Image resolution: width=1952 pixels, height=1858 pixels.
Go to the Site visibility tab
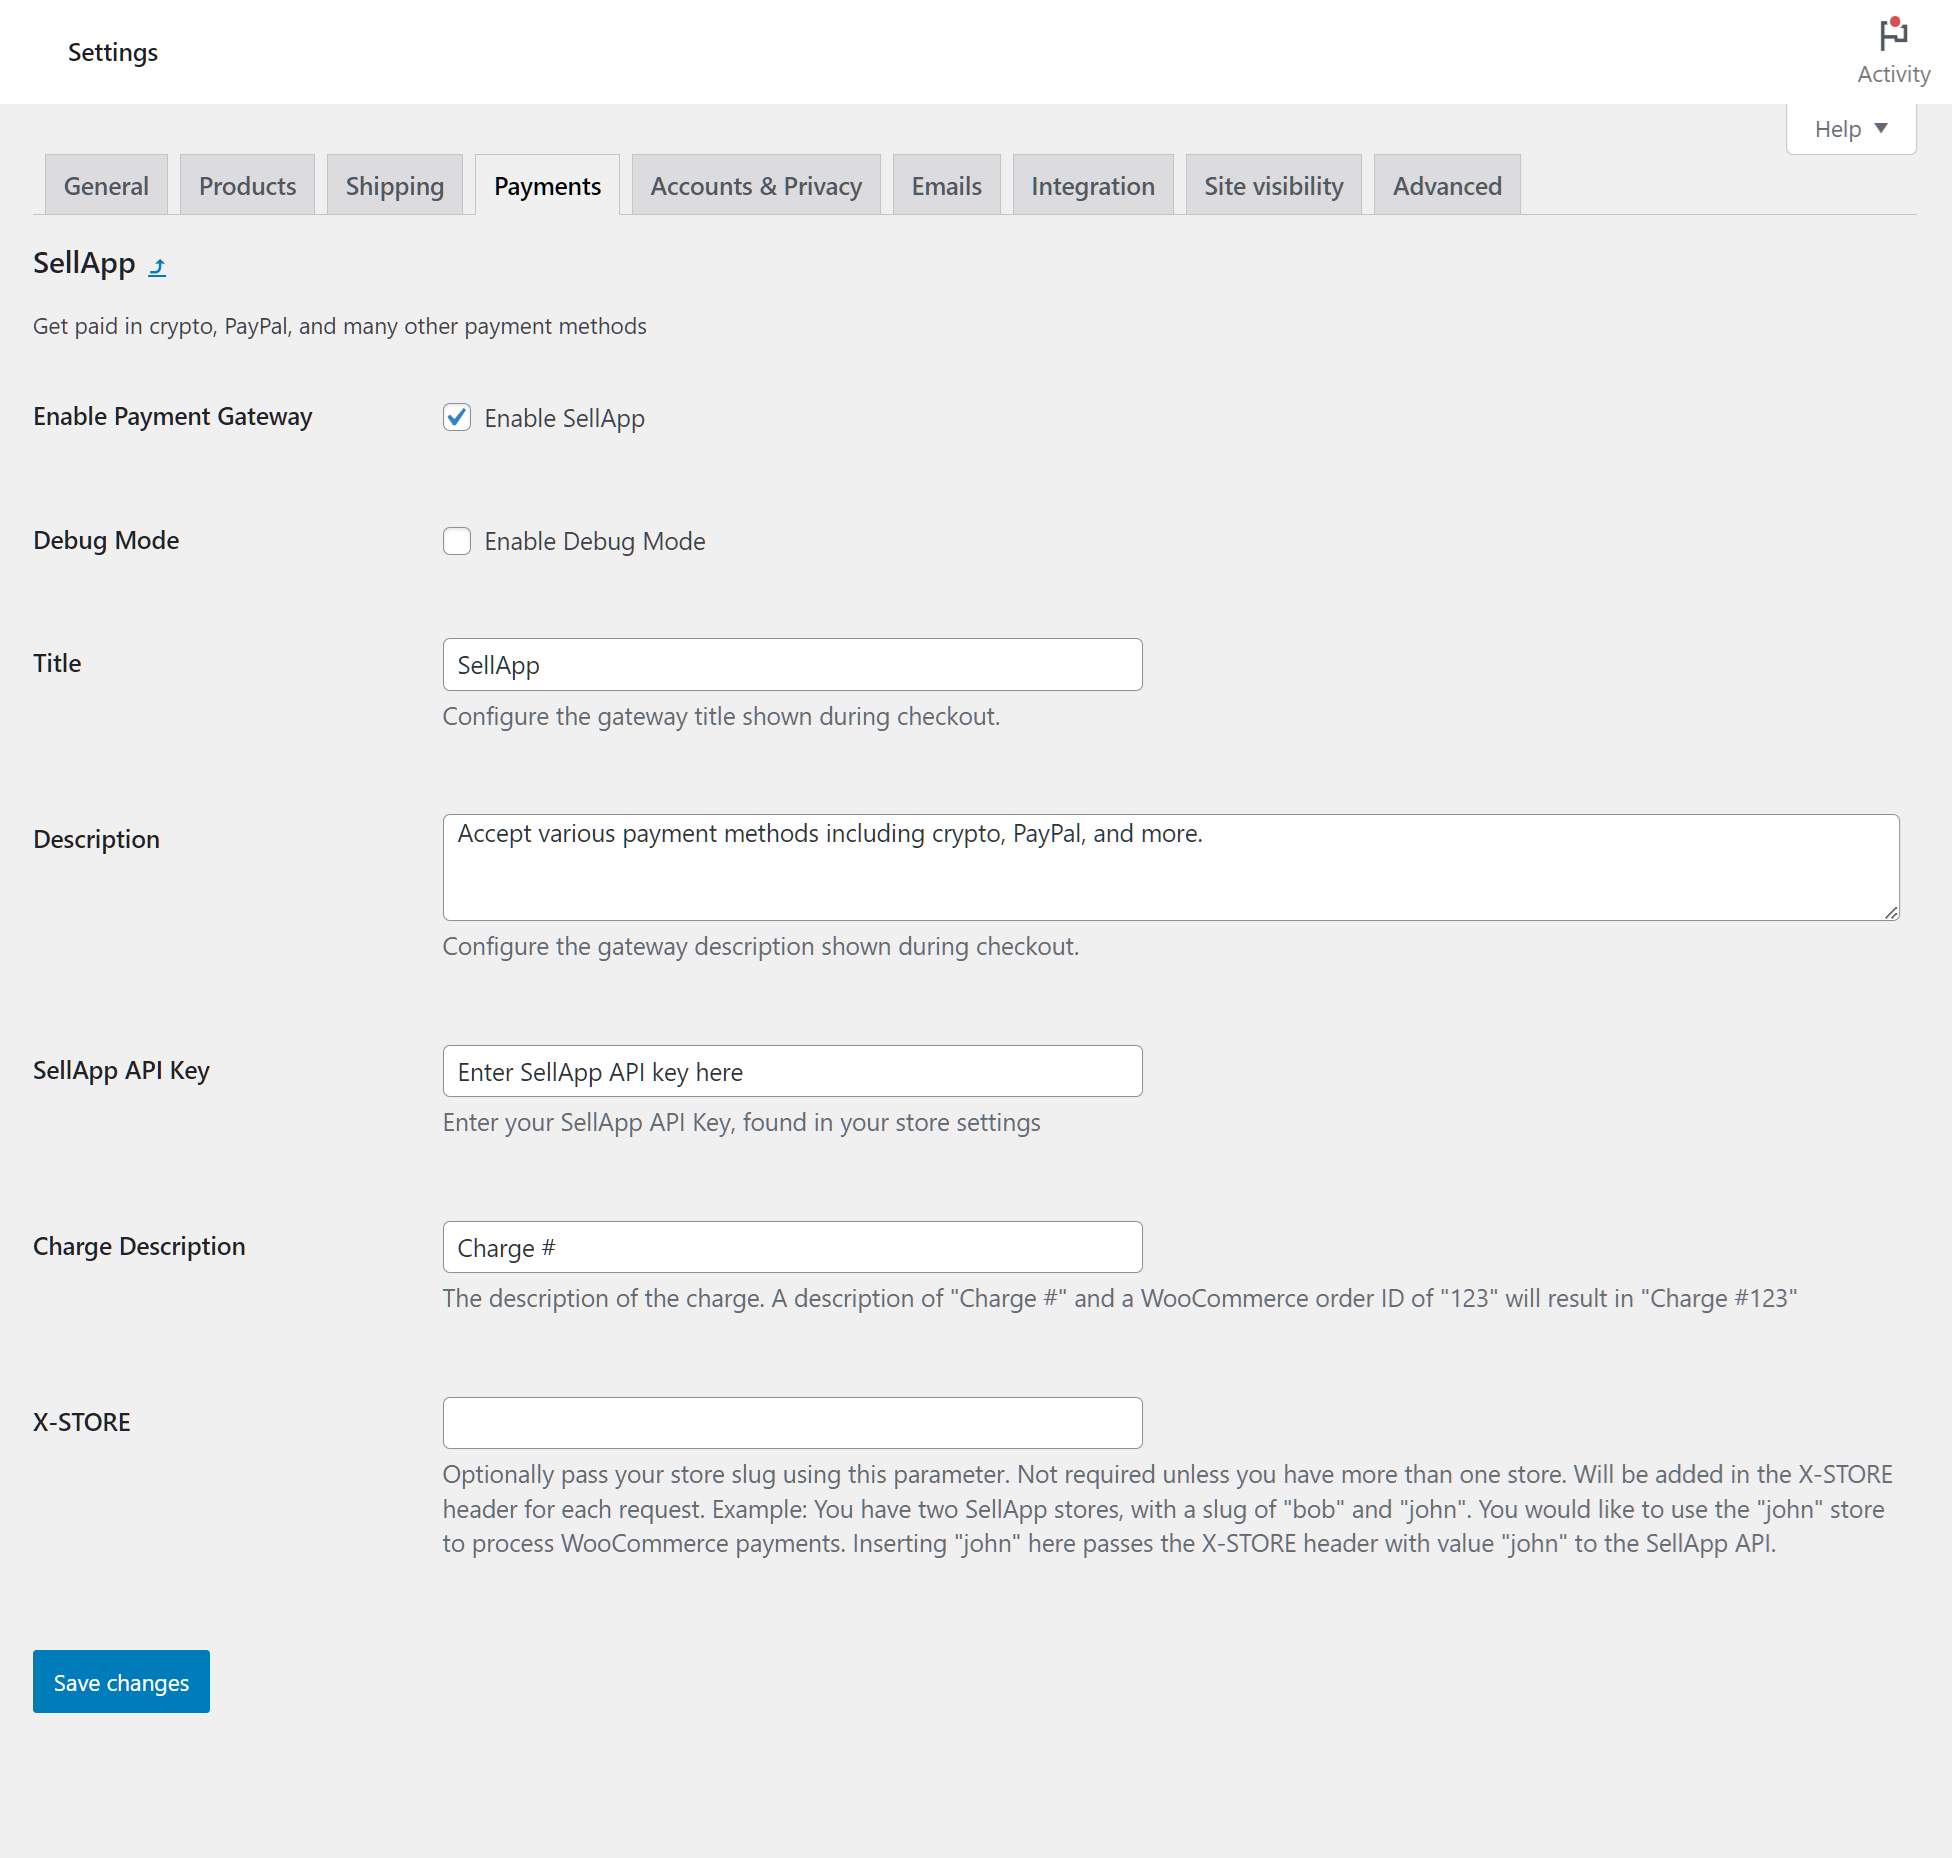pos(1273,185)
